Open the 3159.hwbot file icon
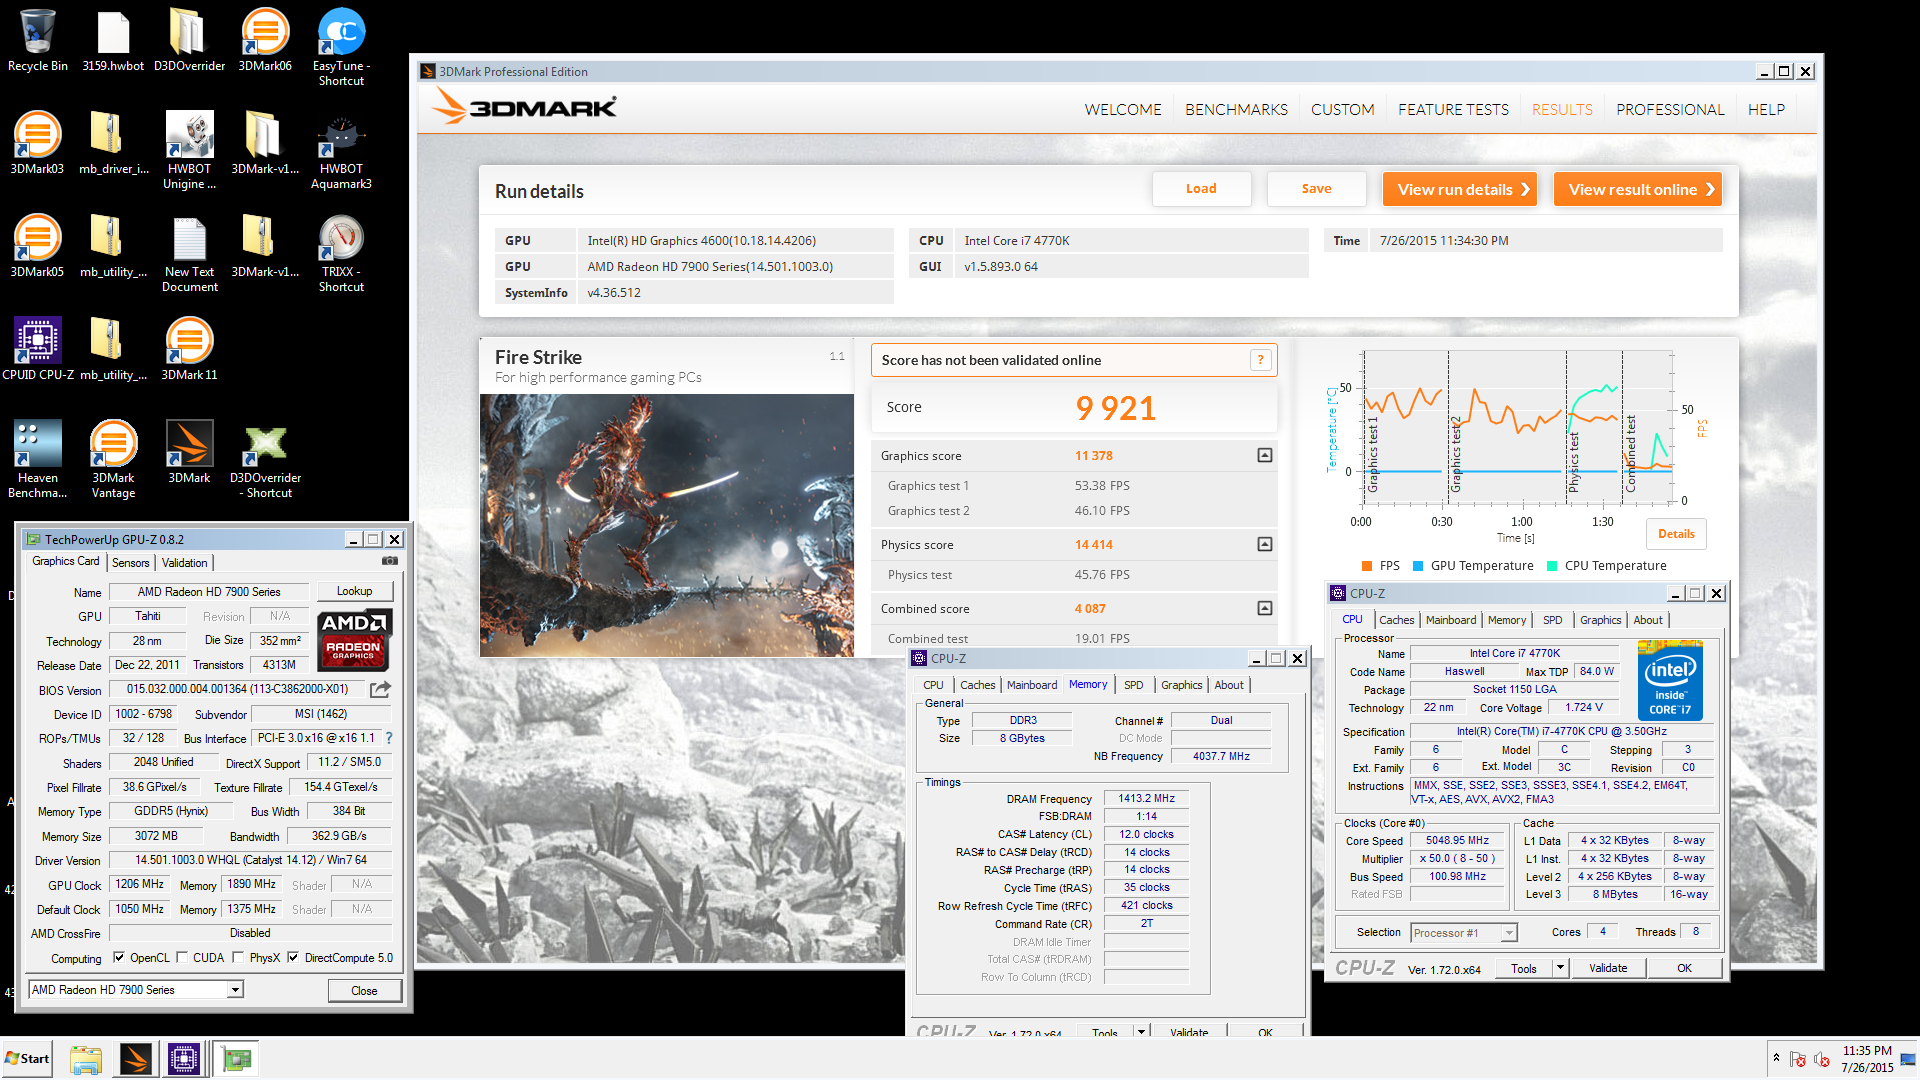 tap(113, 40)
